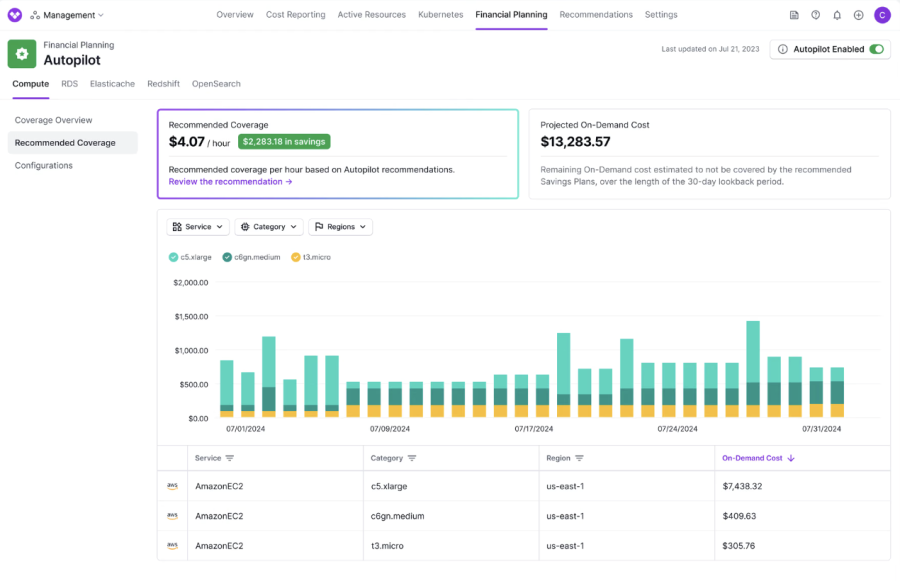This screenshot has height=581, width=900.
Task: Open the Regions filter dropdown
Action: (x=340, y=227)
